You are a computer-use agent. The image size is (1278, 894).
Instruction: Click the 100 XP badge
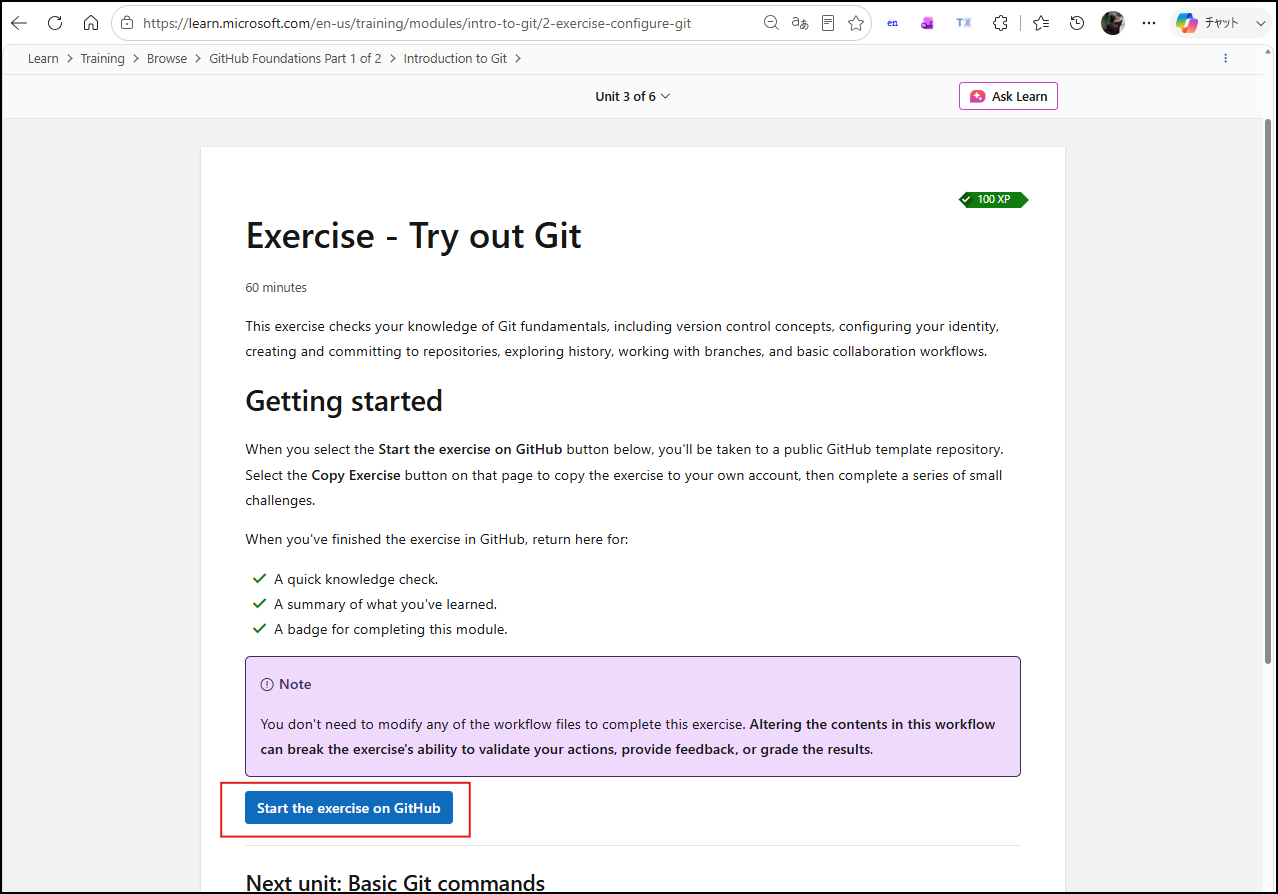993,199
